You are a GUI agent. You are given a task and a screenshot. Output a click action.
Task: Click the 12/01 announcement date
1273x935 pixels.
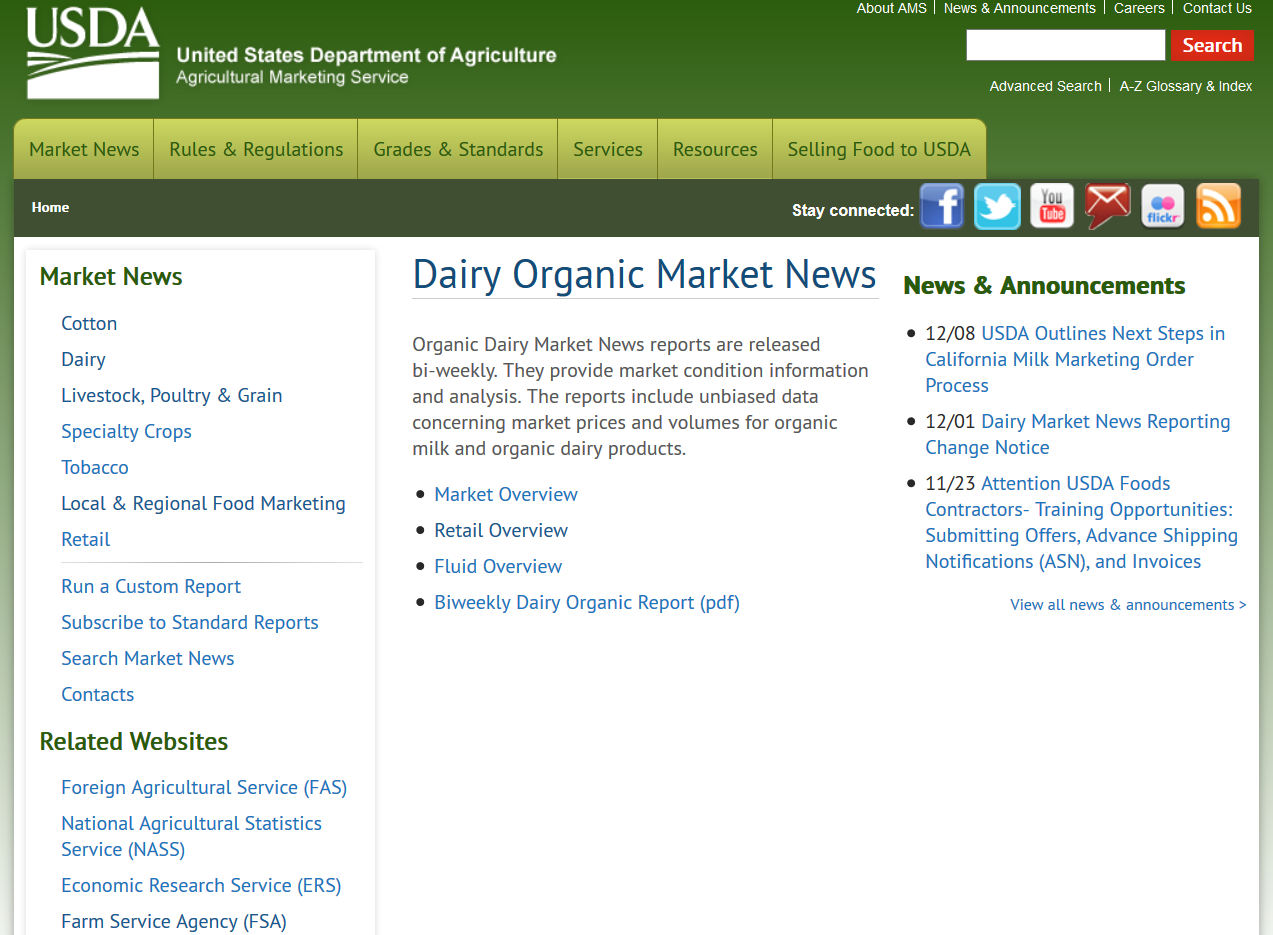pos(950,421)
